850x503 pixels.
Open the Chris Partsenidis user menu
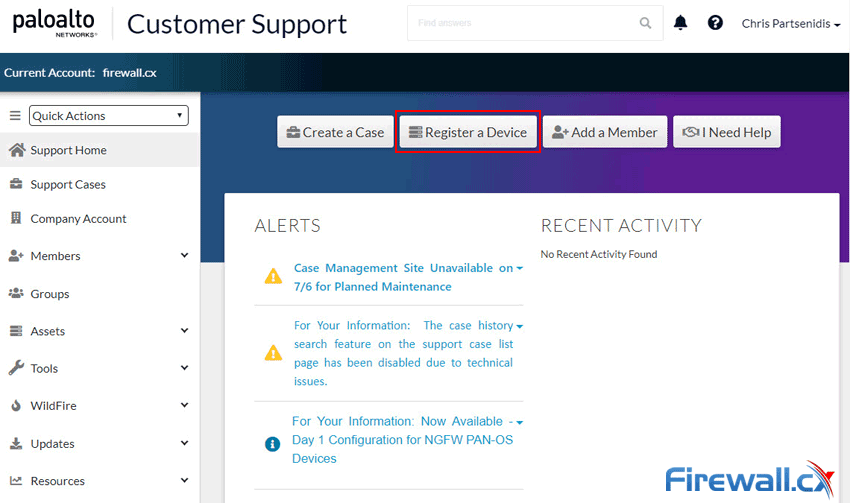point(790,24)
